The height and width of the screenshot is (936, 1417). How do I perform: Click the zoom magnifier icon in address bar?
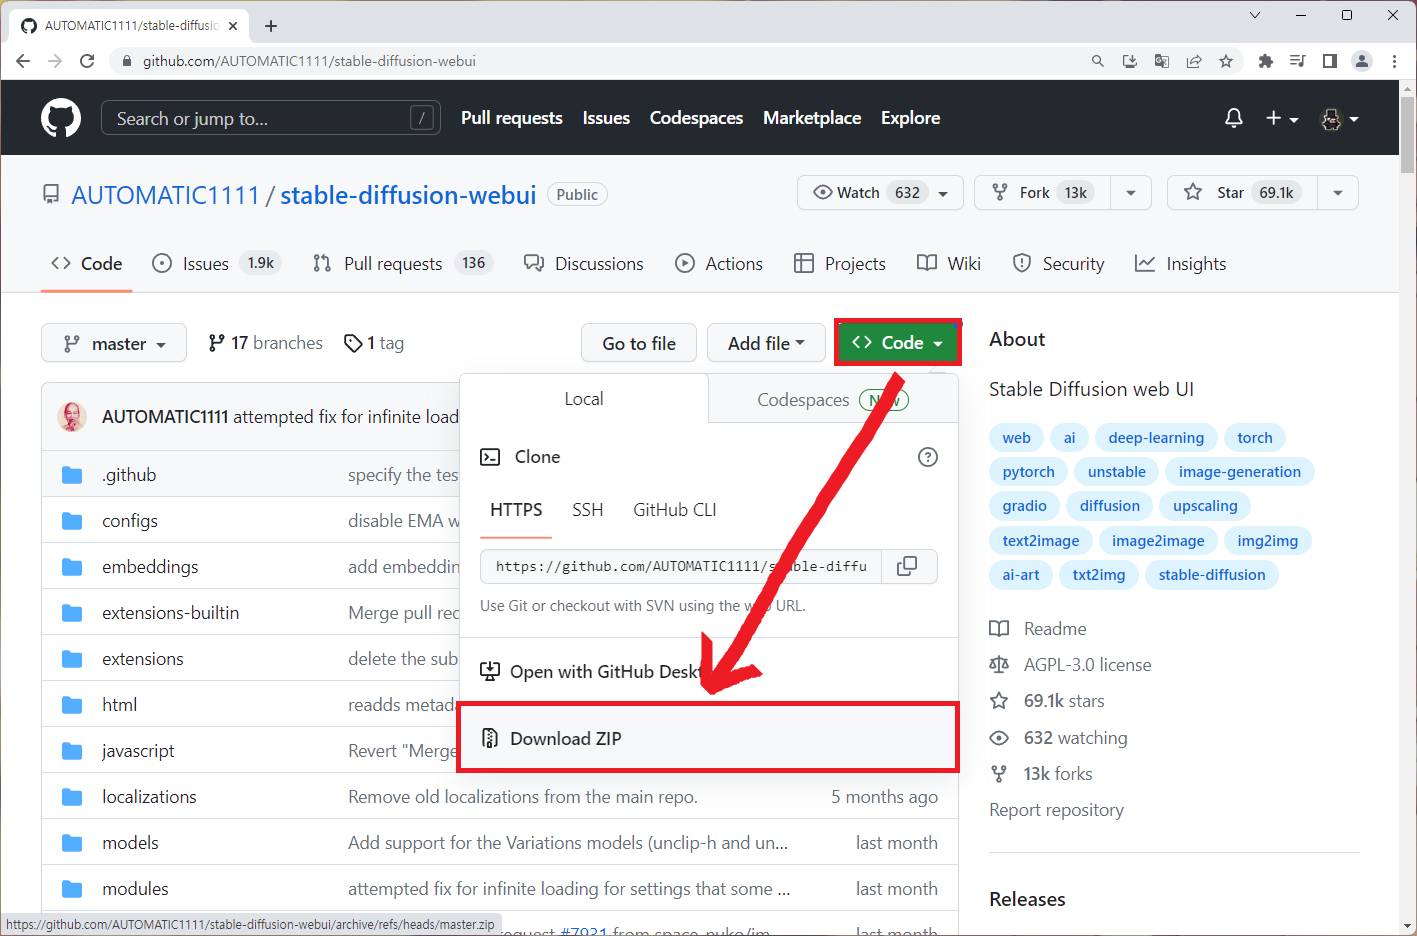click(1098, 61)
